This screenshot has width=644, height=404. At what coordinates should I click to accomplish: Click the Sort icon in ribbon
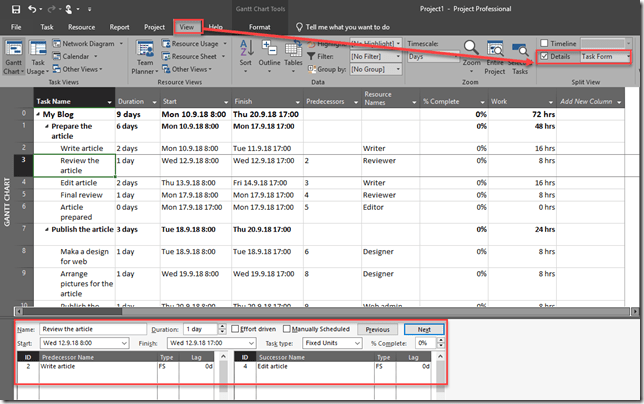245,50
